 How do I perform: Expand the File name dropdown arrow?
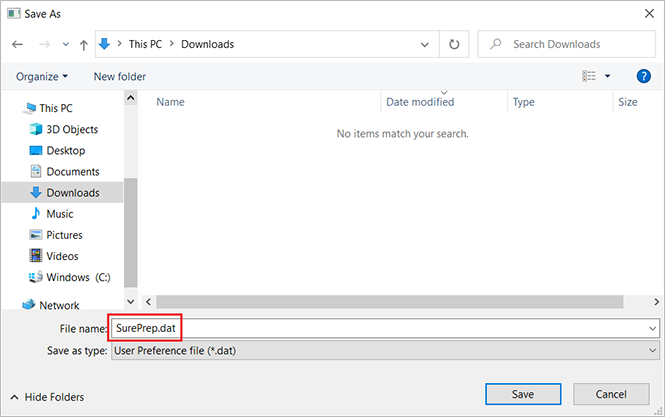point(652,328)
